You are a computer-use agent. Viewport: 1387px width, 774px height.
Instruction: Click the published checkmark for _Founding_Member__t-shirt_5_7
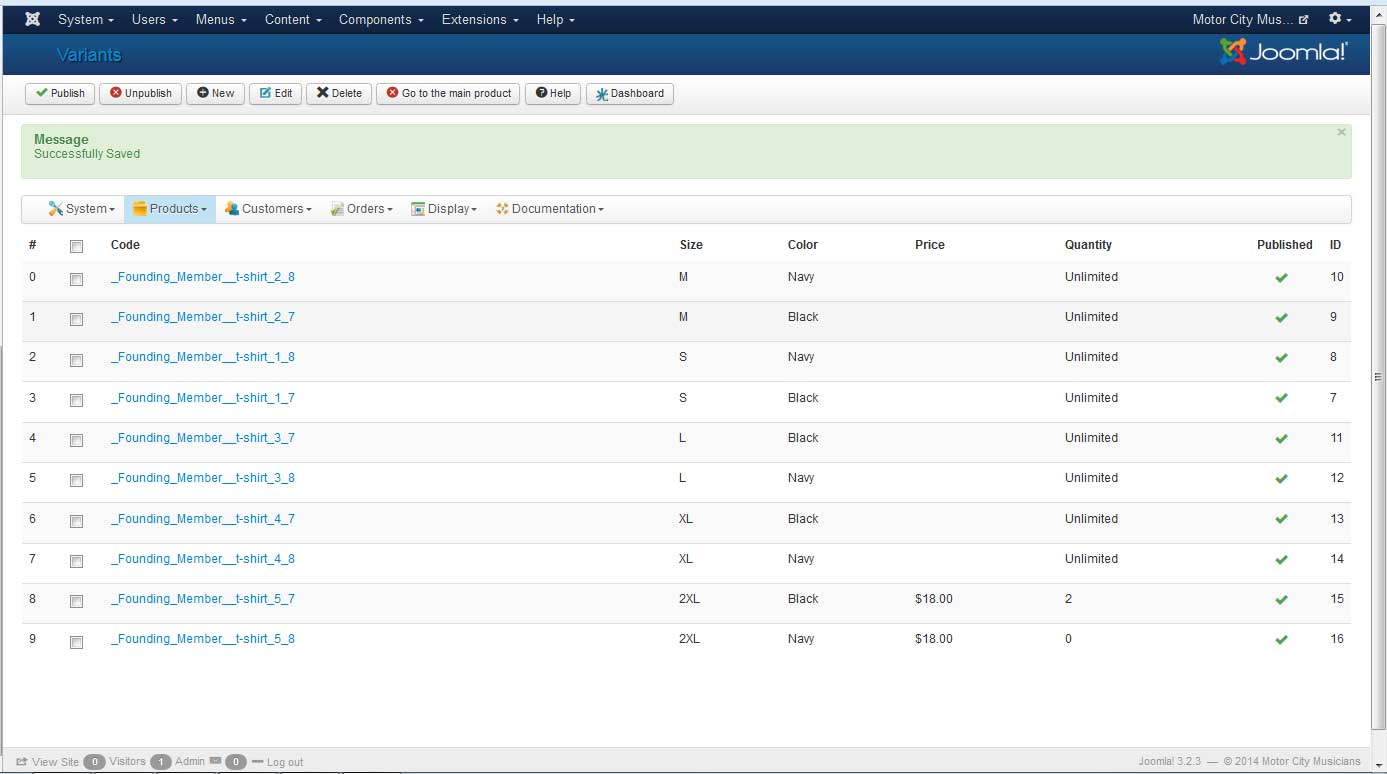coord(1282,600)
